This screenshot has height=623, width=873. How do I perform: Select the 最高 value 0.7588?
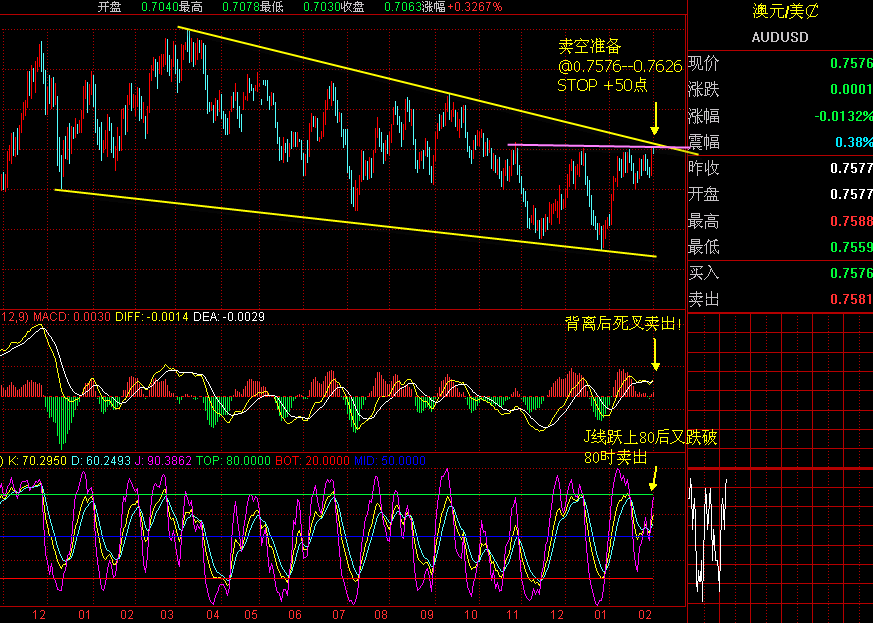coord(851,221)
